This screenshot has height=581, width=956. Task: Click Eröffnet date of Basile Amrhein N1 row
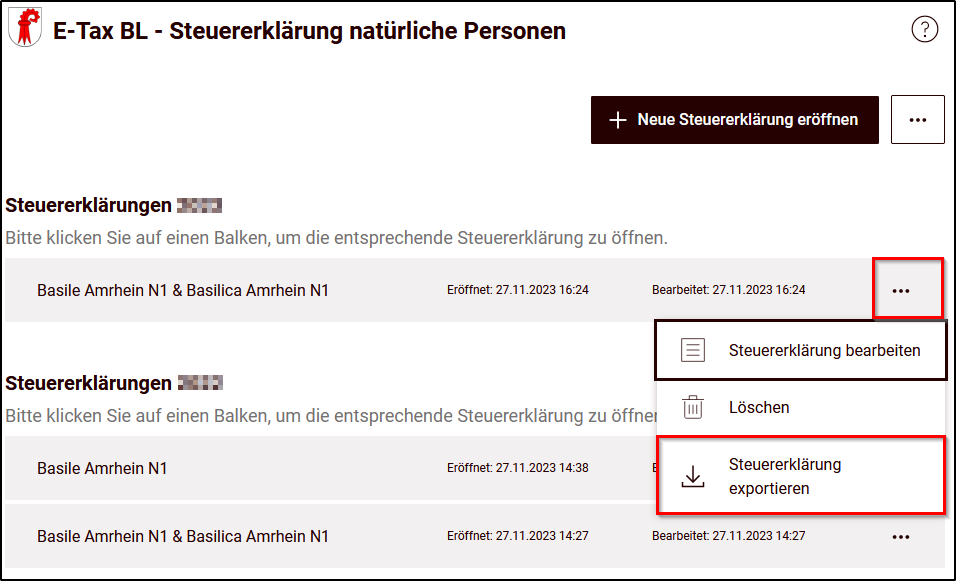518,468
